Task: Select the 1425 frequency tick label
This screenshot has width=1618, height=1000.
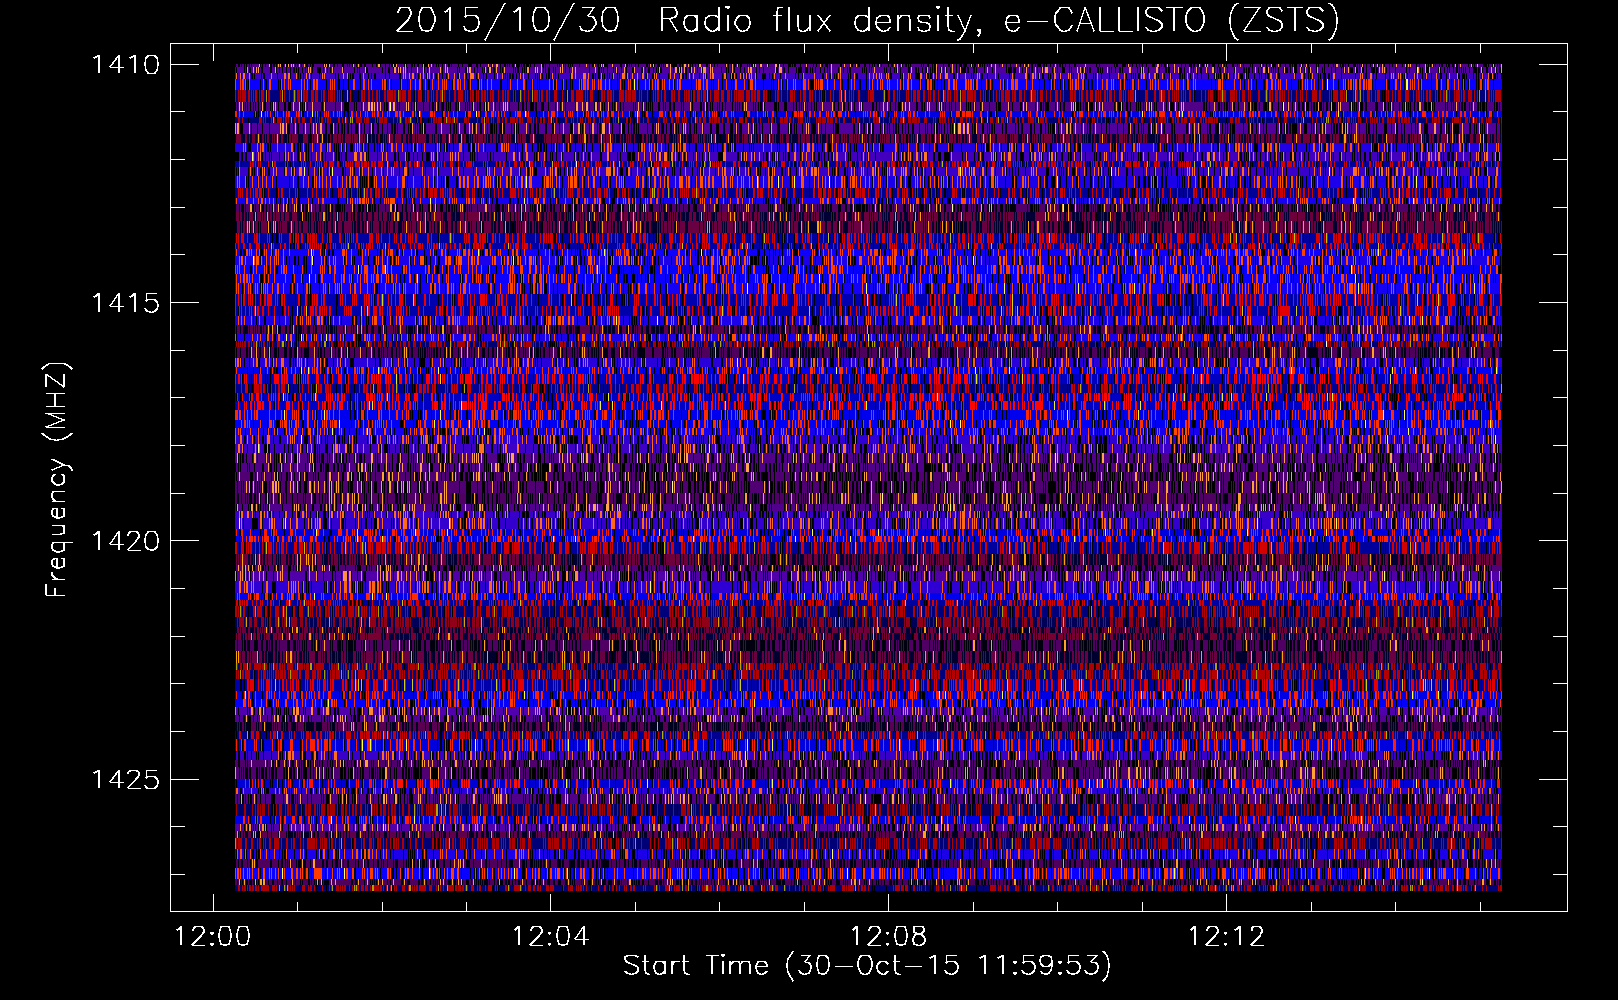Action: (125, 779)
